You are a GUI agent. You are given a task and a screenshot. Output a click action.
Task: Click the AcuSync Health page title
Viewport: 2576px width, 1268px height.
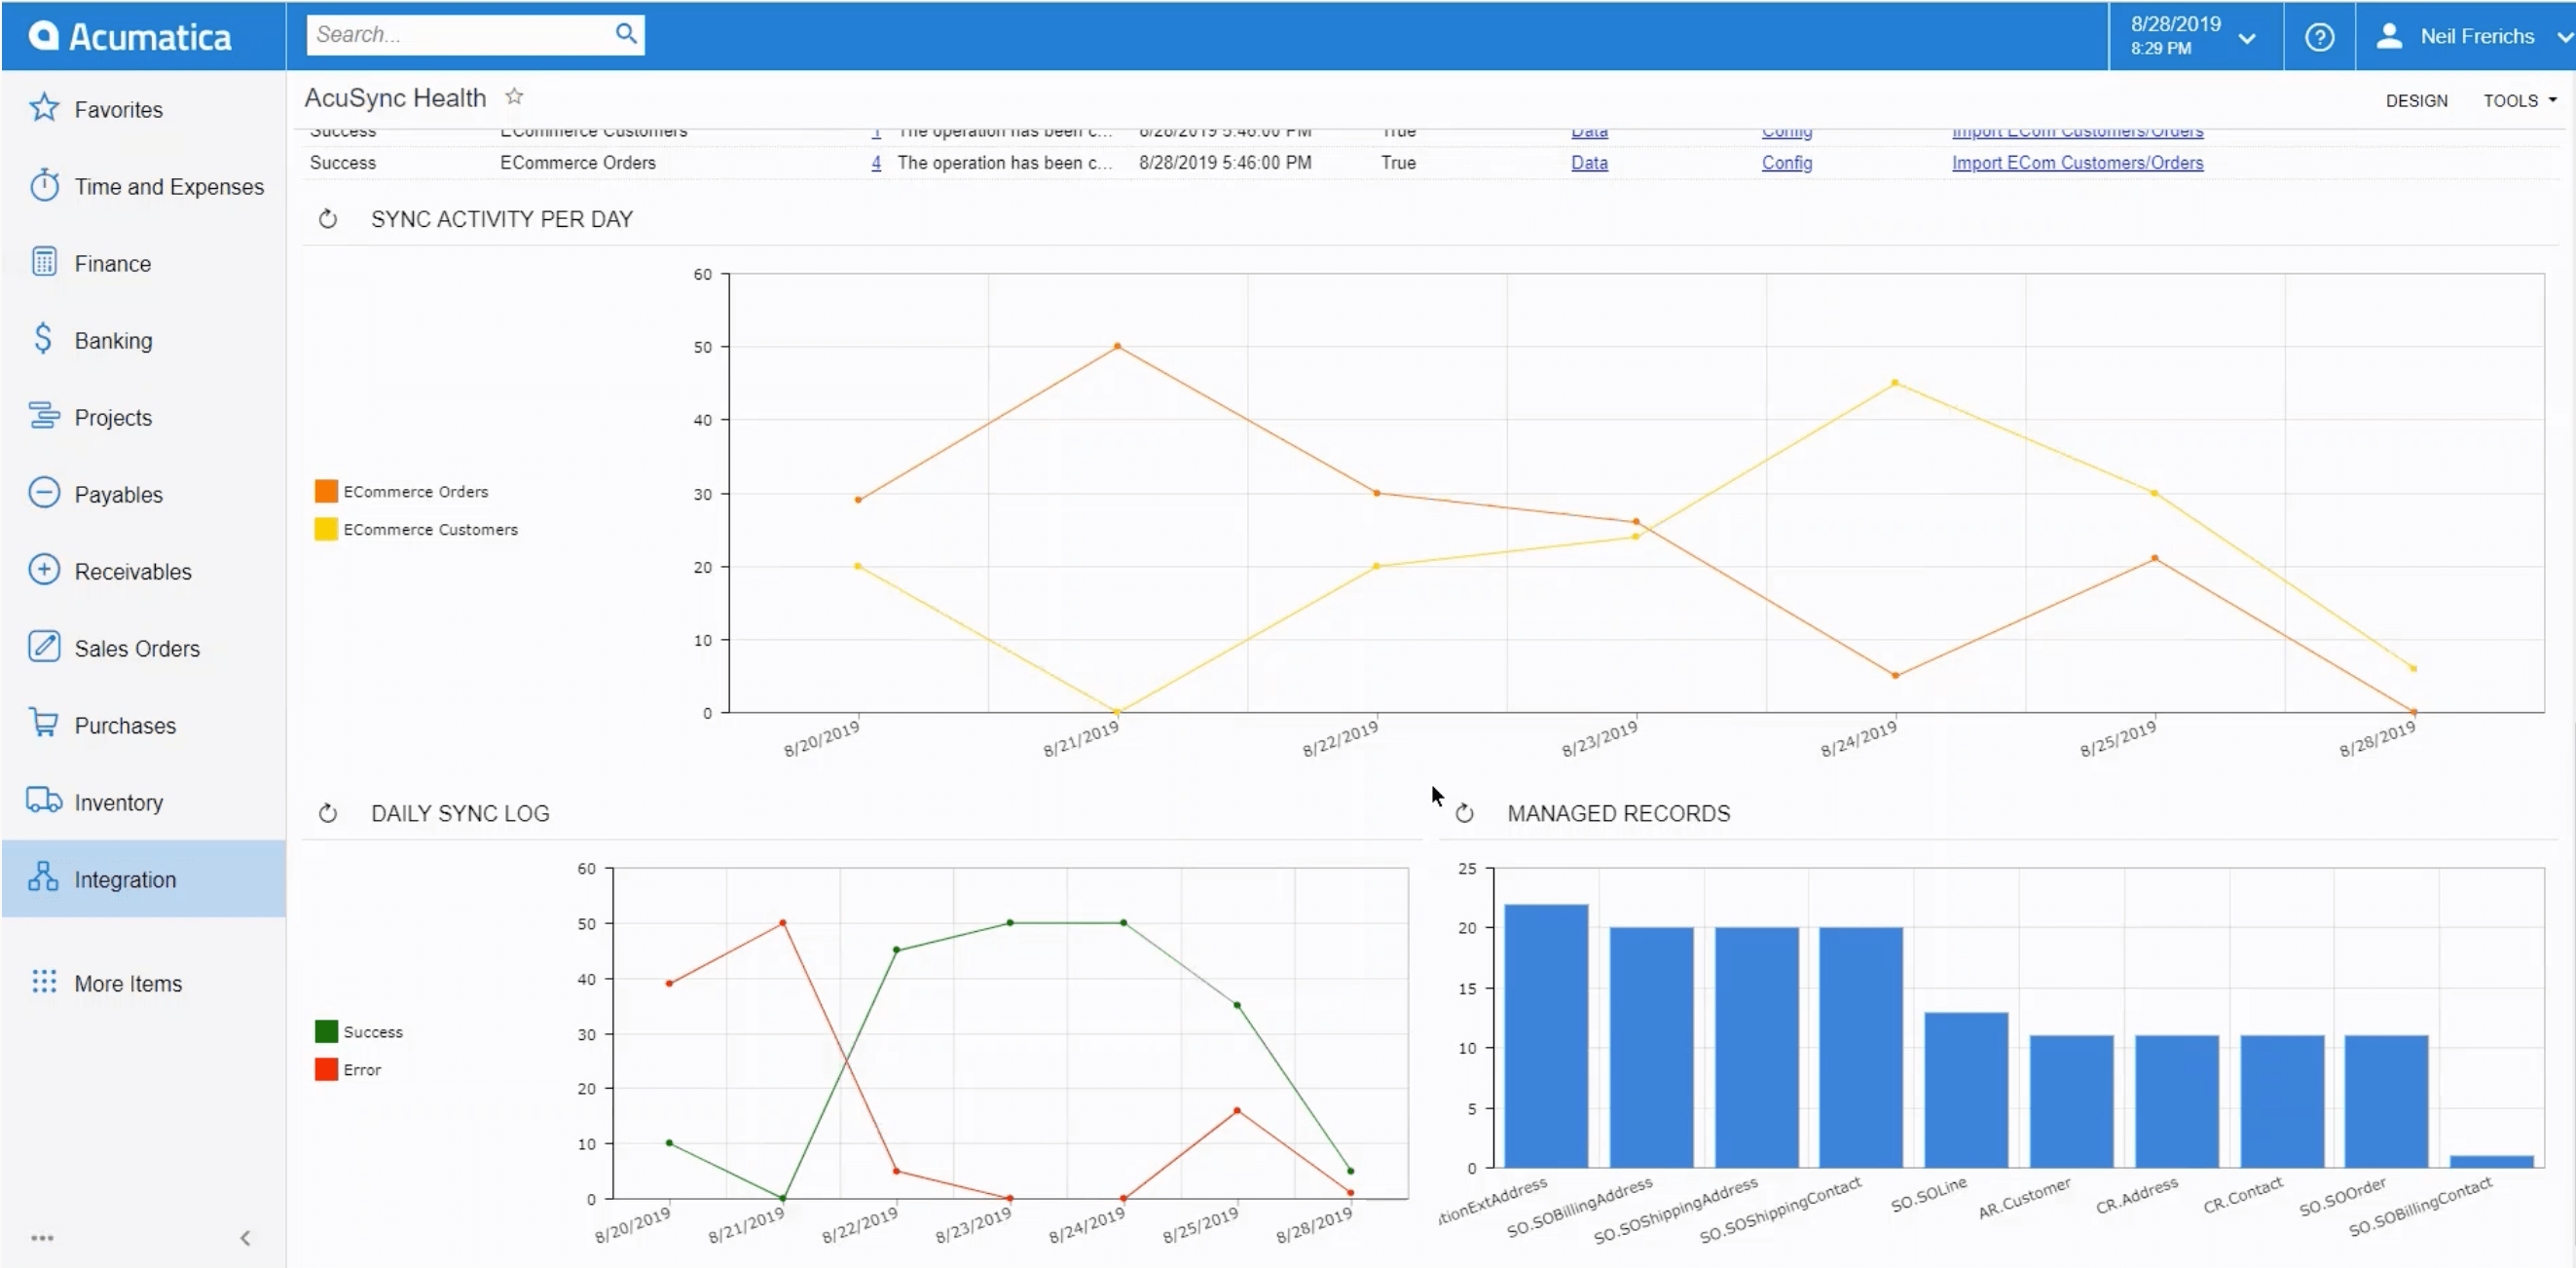[x=395, y=97]
